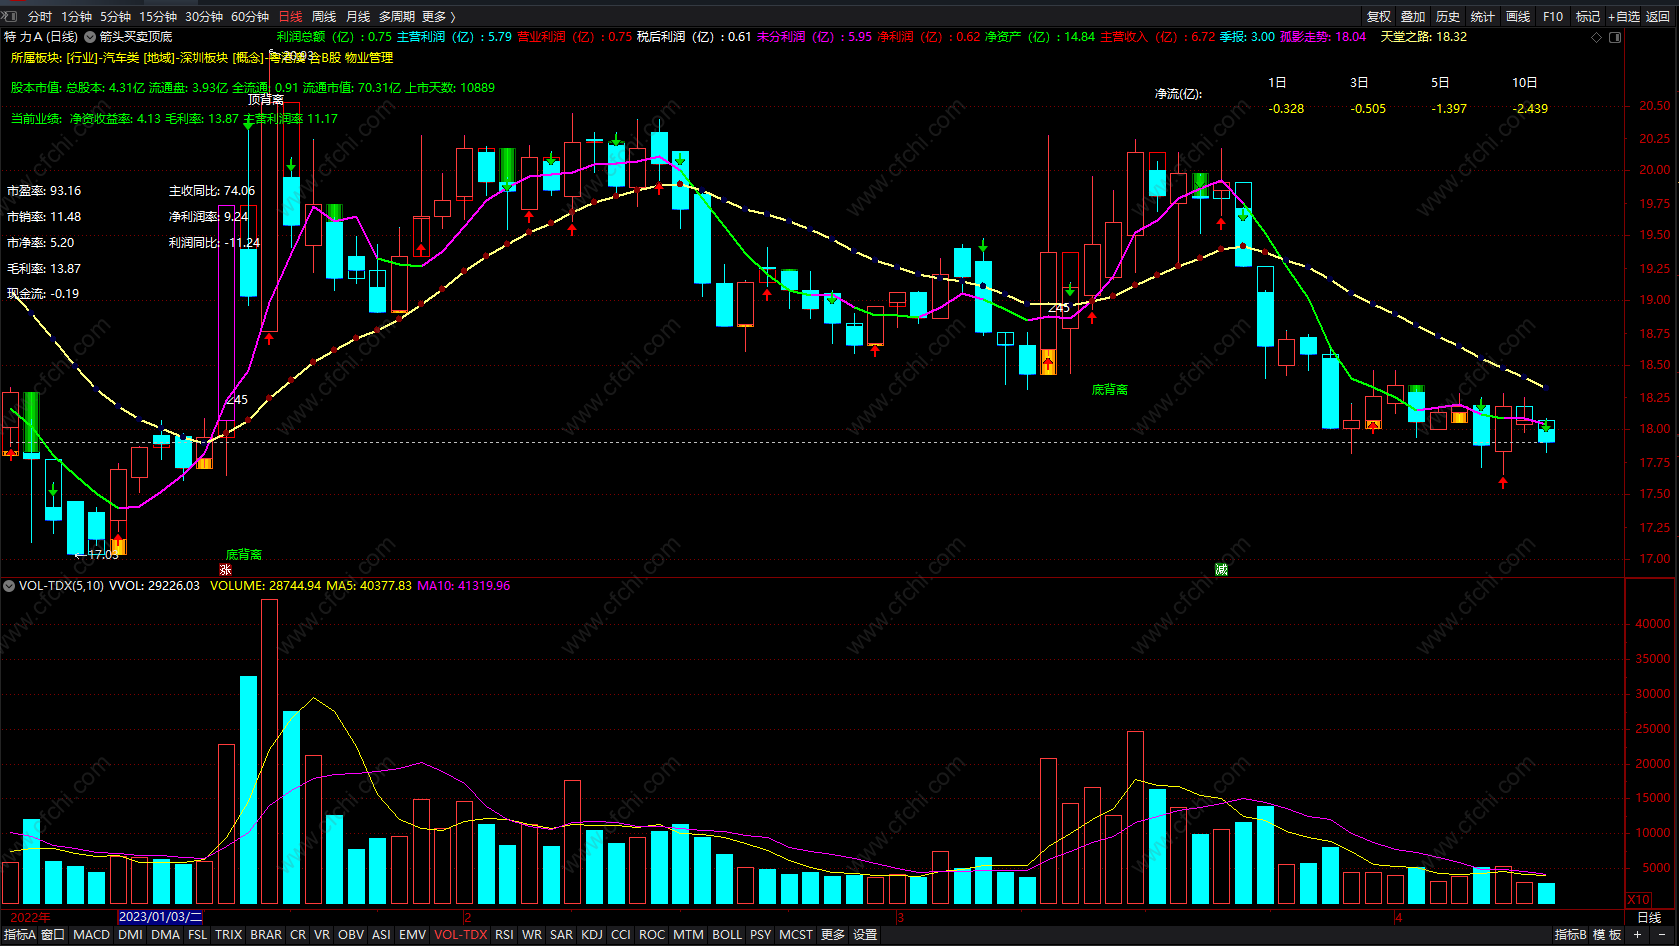This screenshot has height=946, width=1679.
Task: Click the 2023/01/03 date marker on timeline
Action: [x=160, y=917]
